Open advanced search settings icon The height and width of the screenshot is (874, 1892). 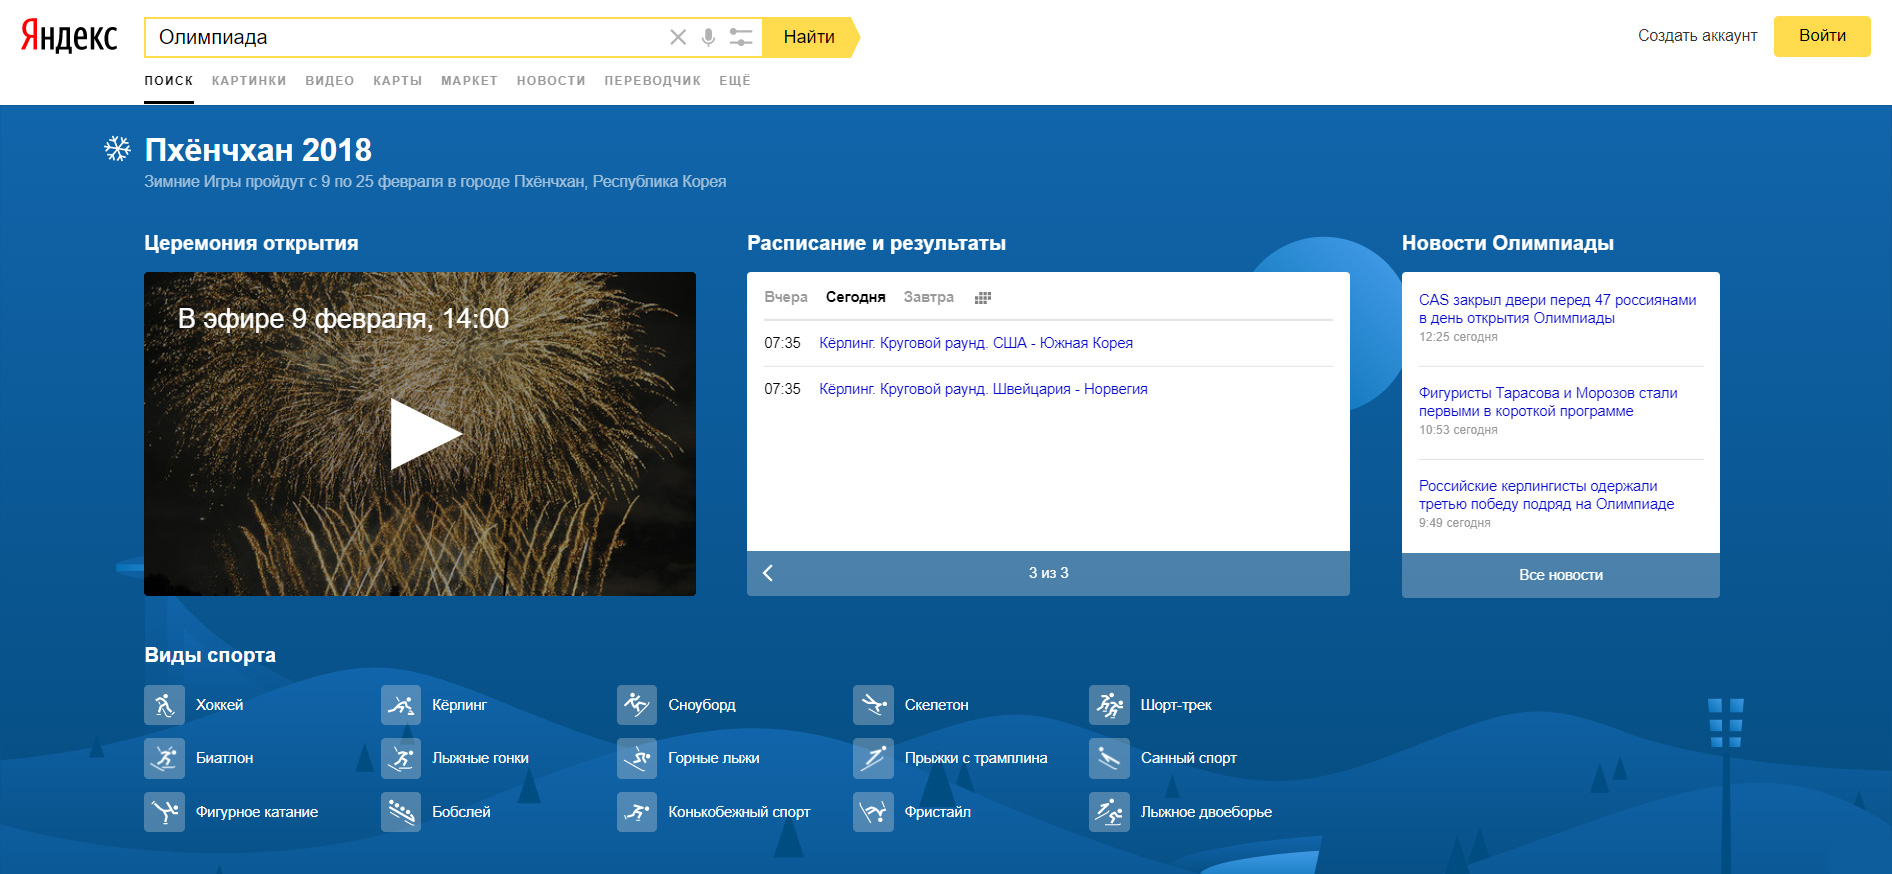pyautogui.click(x=740, y=37)
